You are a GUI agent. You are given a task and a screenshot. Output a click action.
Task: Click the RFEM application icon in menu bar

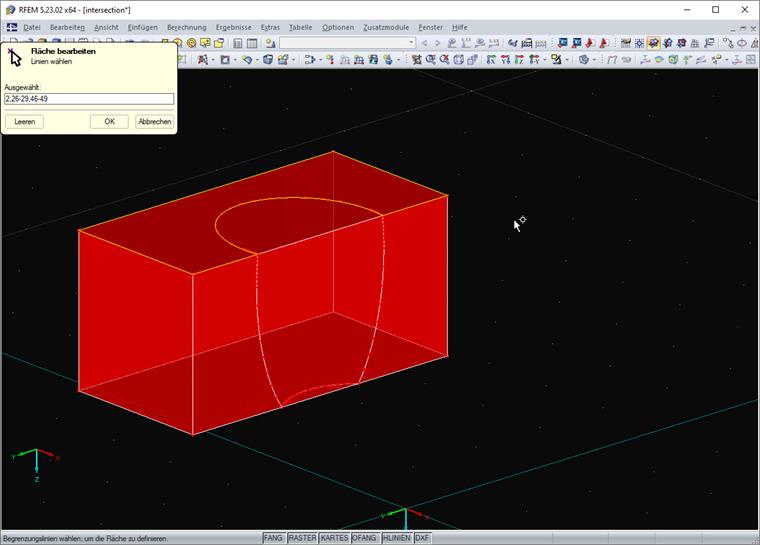click(x=11, y=27)
